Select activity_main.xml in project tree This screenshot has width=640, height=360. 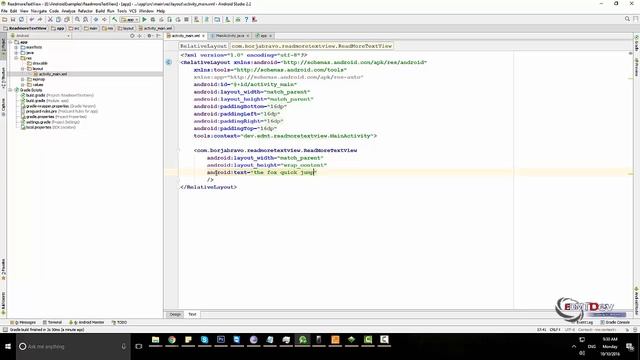[x=53, y=74]
